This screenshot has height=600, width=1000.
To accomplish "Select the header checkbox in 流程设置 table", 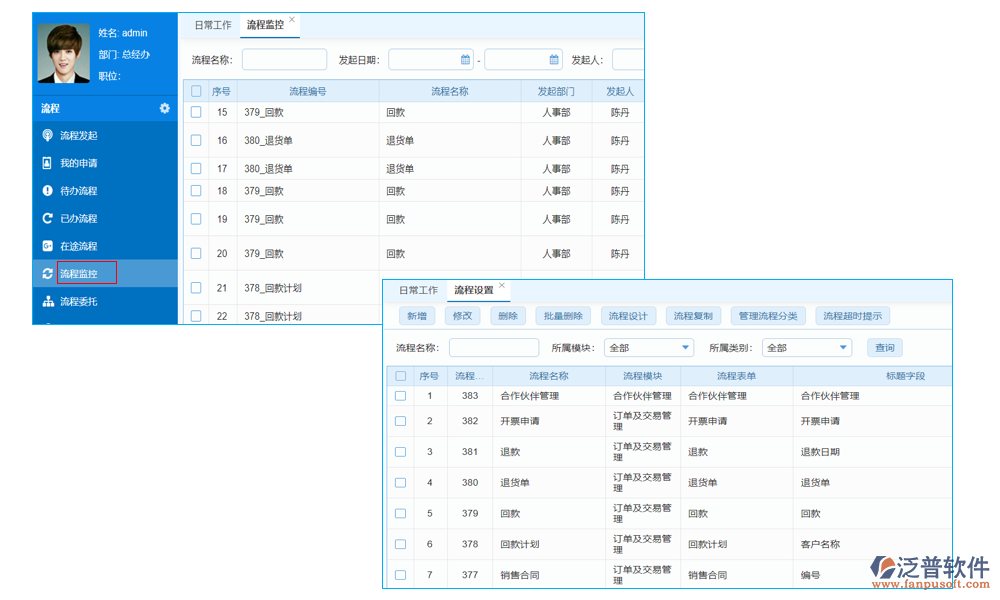I will pyautogui.click(x=401, y=375).
